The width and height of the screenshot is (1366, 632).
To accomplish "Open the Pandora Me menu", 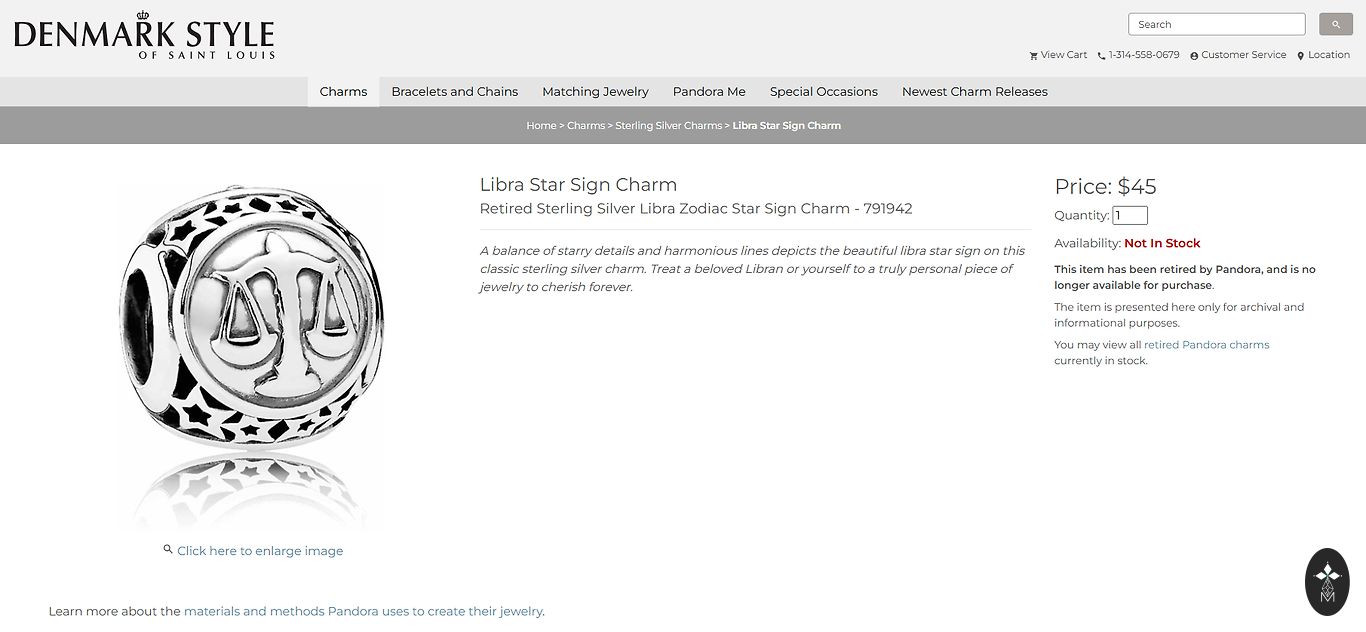I will click(709, 91).
